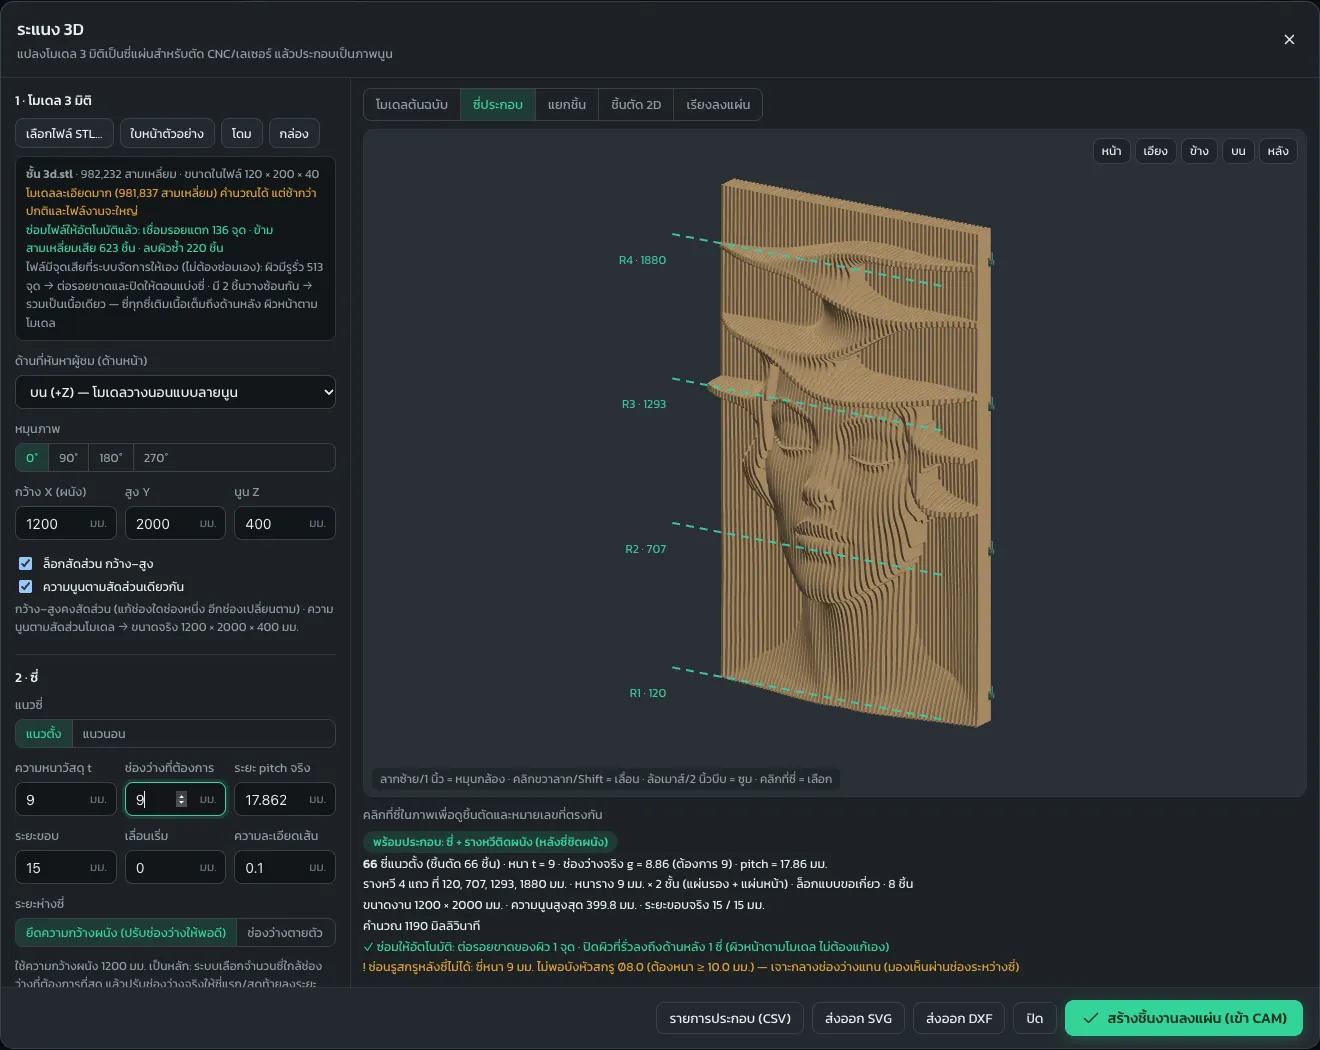Click the ส่งออก SVG button
1320x1050 pixels.
point(858,1018)
